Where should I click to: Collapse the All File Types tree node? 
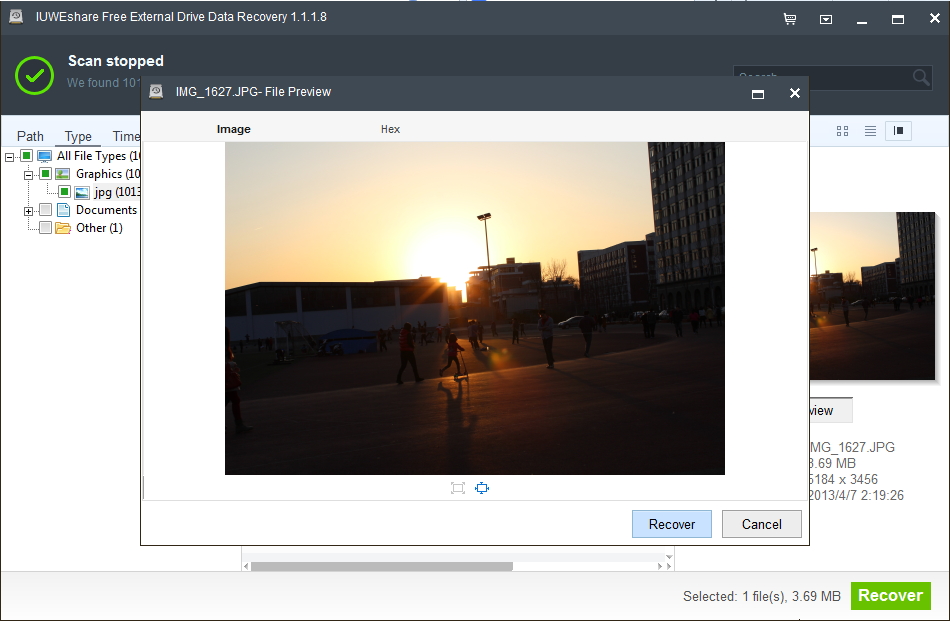point(9,158)
